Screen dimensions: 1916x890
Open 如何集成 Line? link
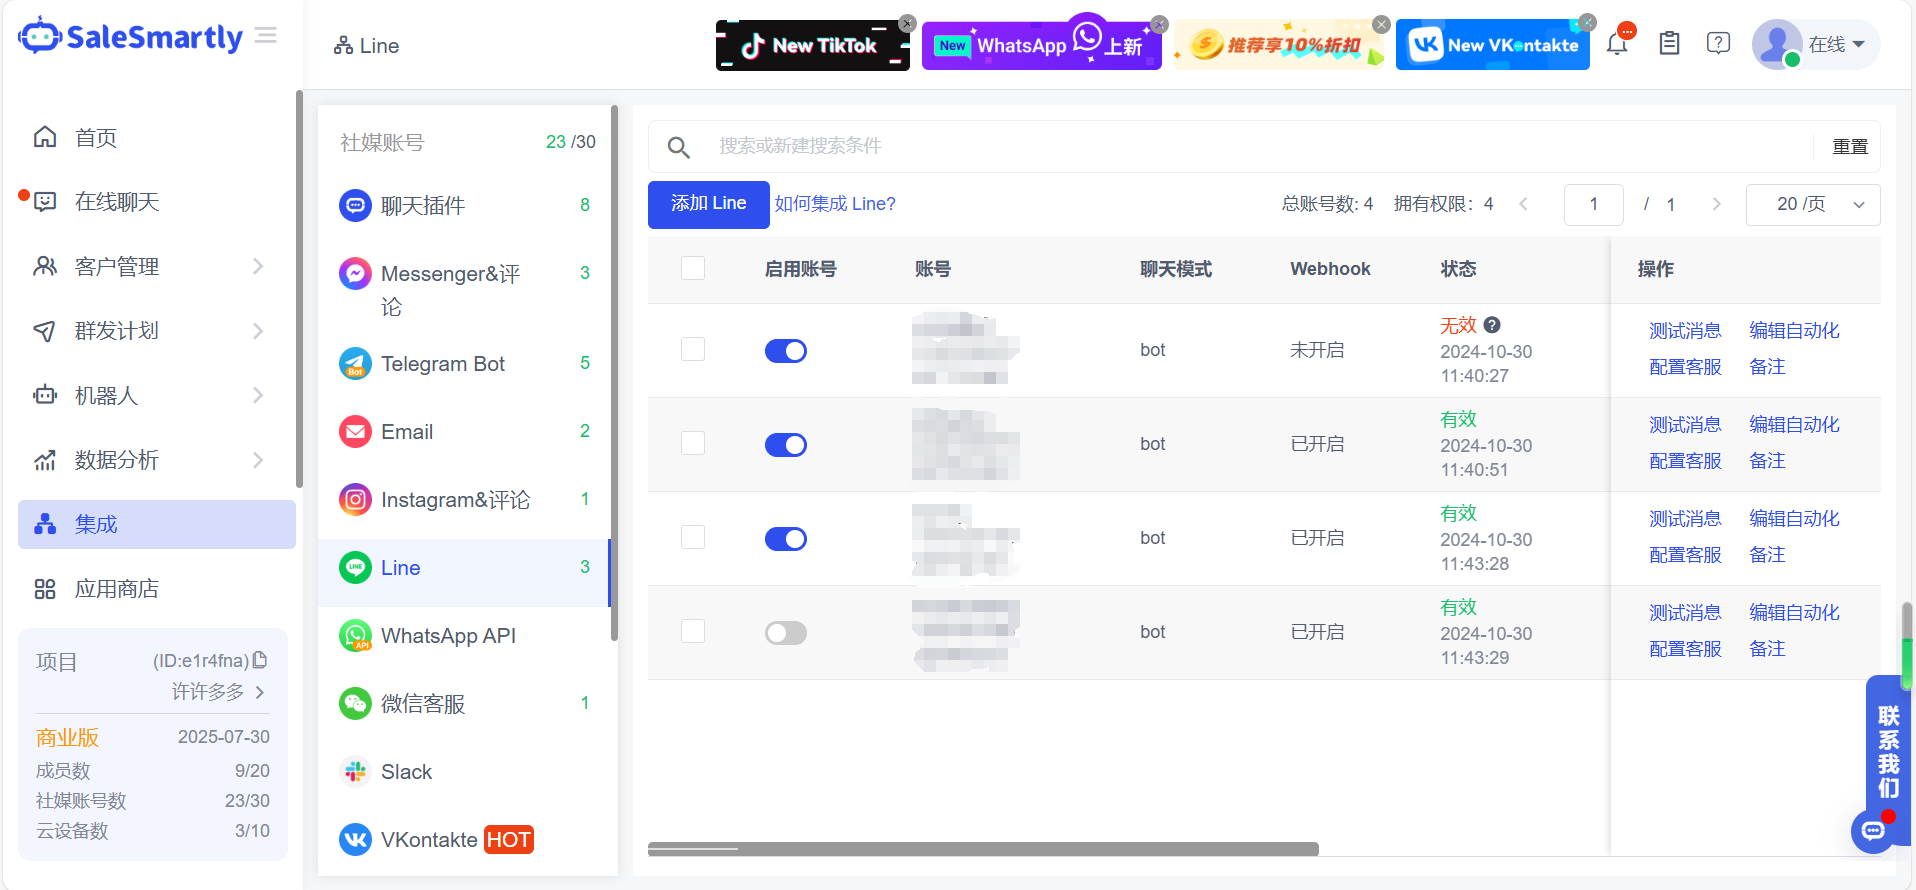tap(835, 204)
